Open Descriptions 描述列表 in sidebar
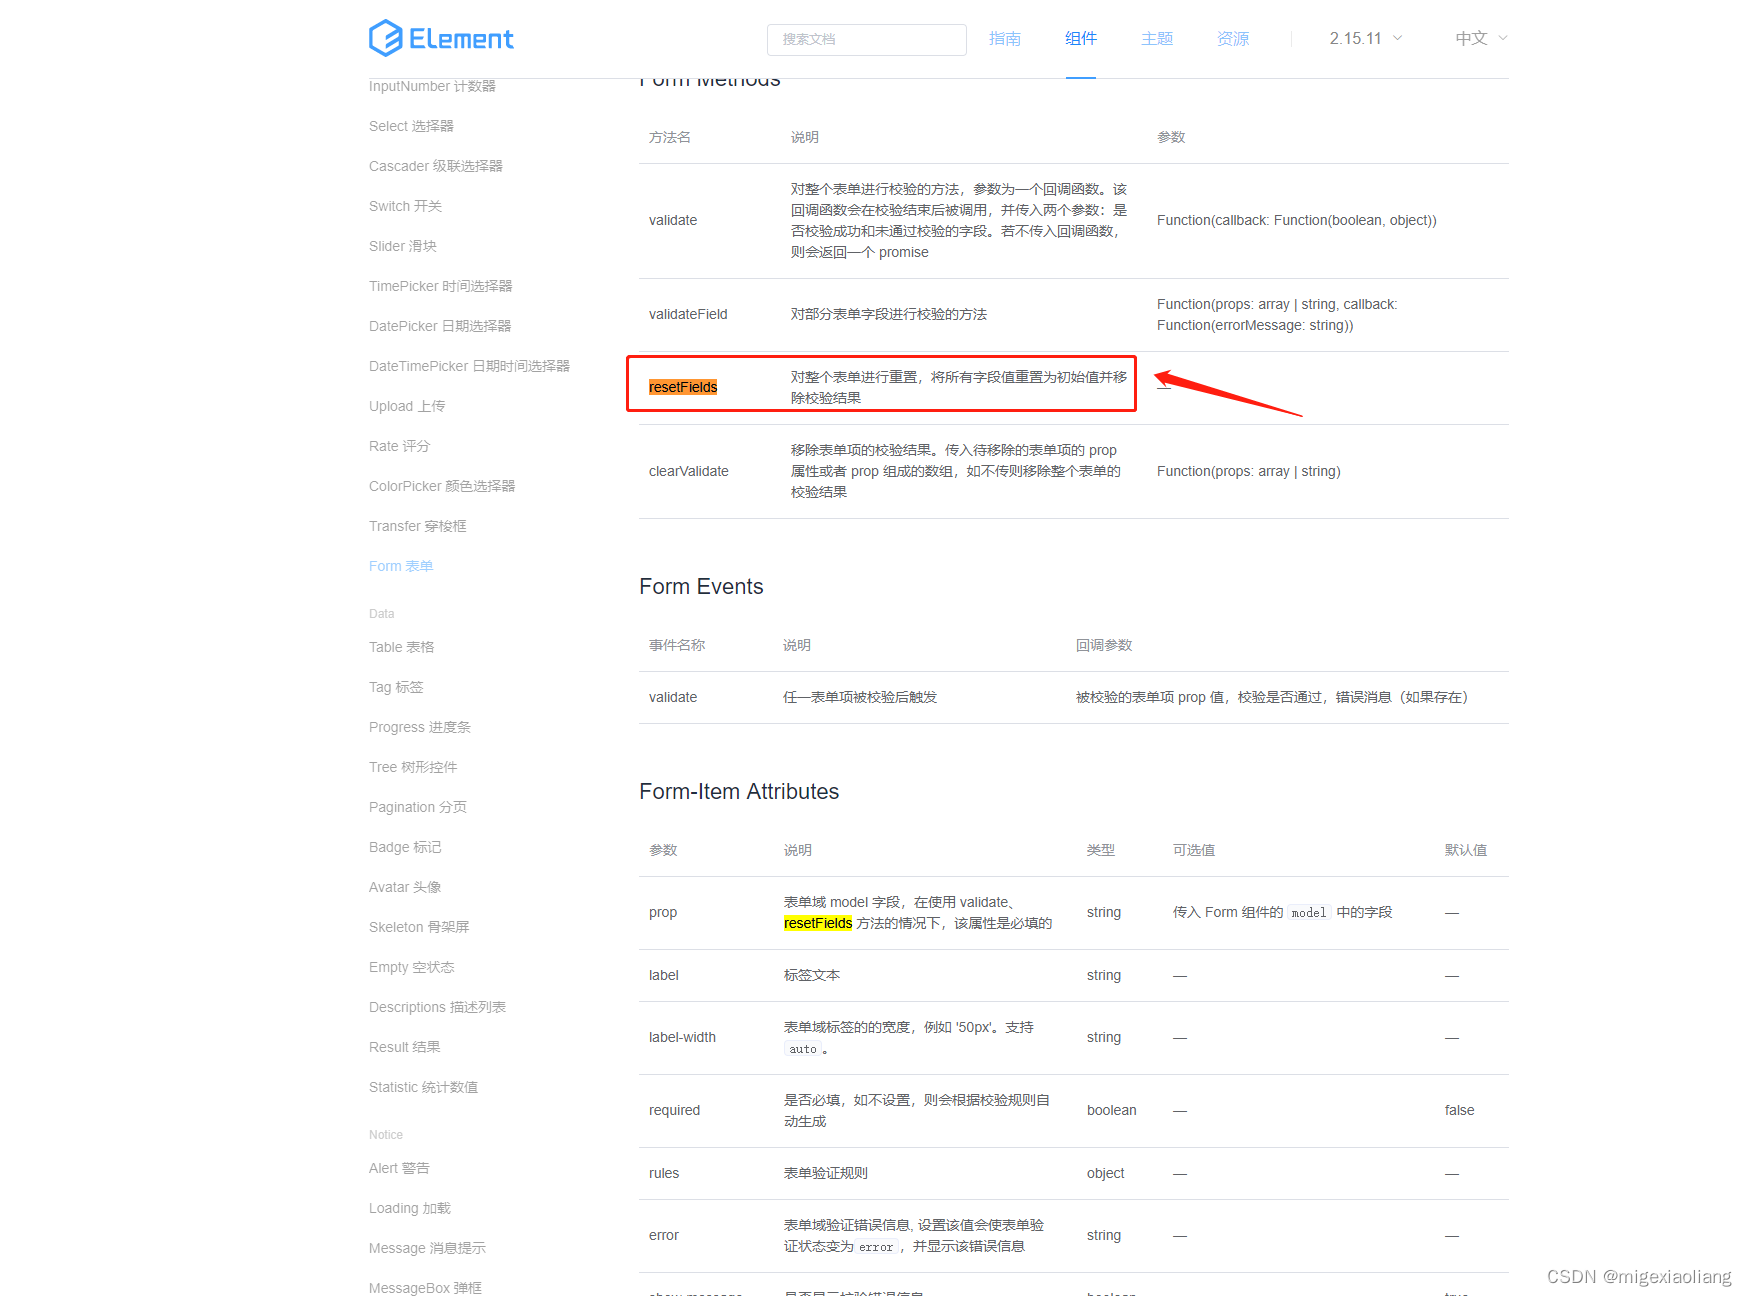The height and width of the screenshot is (1296, 1747). pos(437,1007)
